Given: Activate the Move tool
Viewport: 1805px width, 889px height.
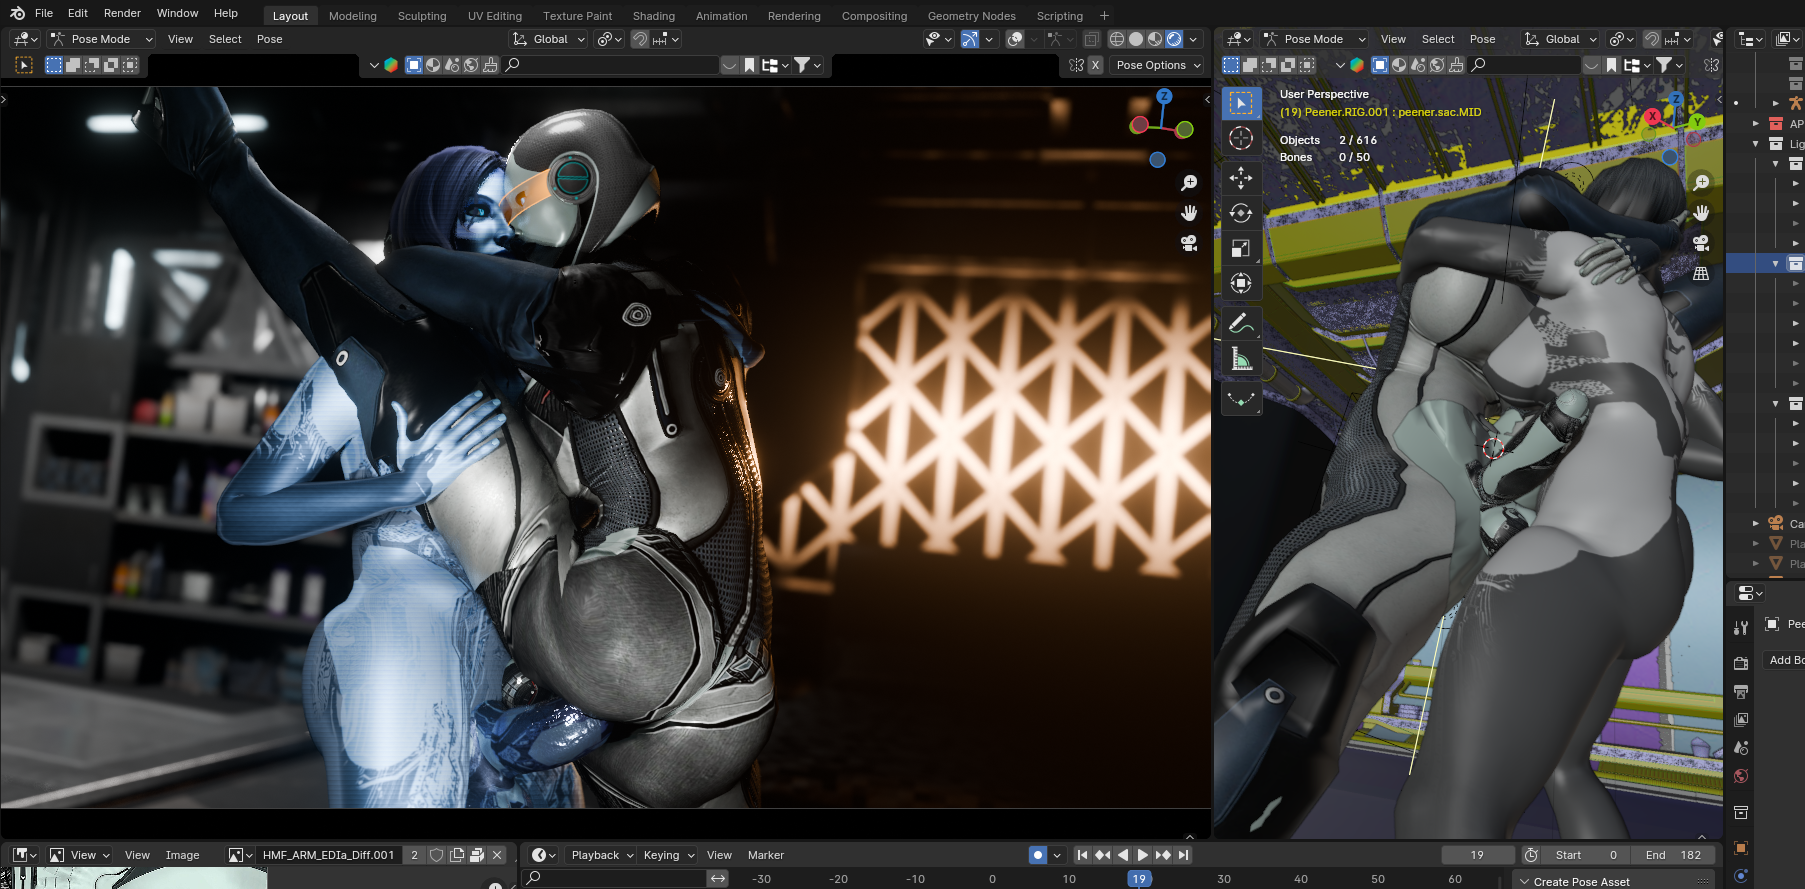Looking at the screenshot, I should coord(1241,178).
